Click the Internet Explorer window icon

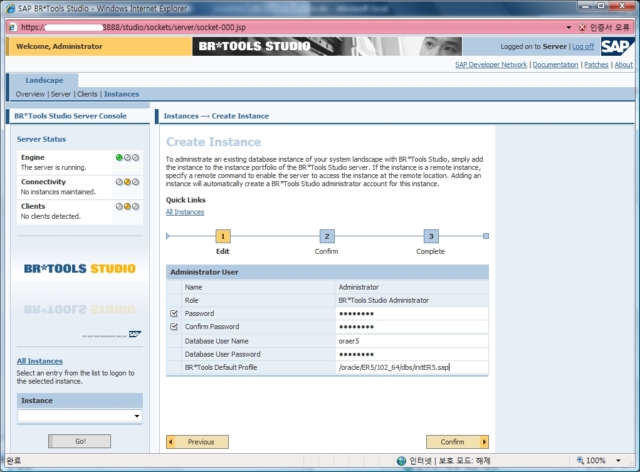[x=10, y=8]
